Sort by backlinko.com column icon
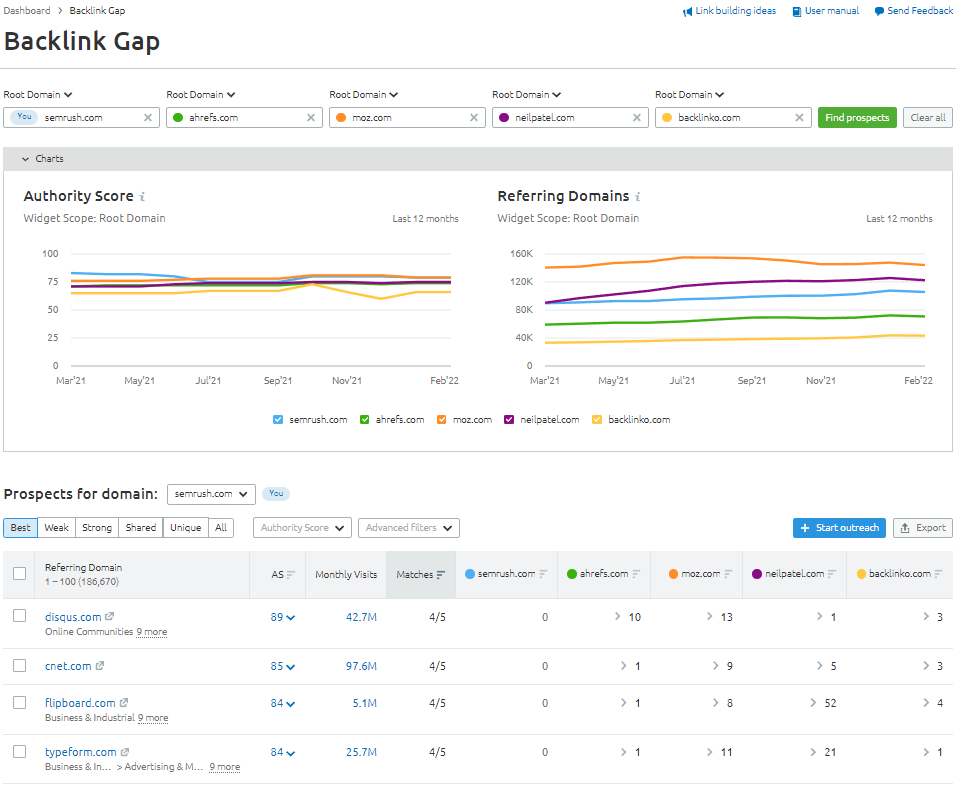Viewport: 956px width, 786px height. pyautogui.click(x=938, y=574)
